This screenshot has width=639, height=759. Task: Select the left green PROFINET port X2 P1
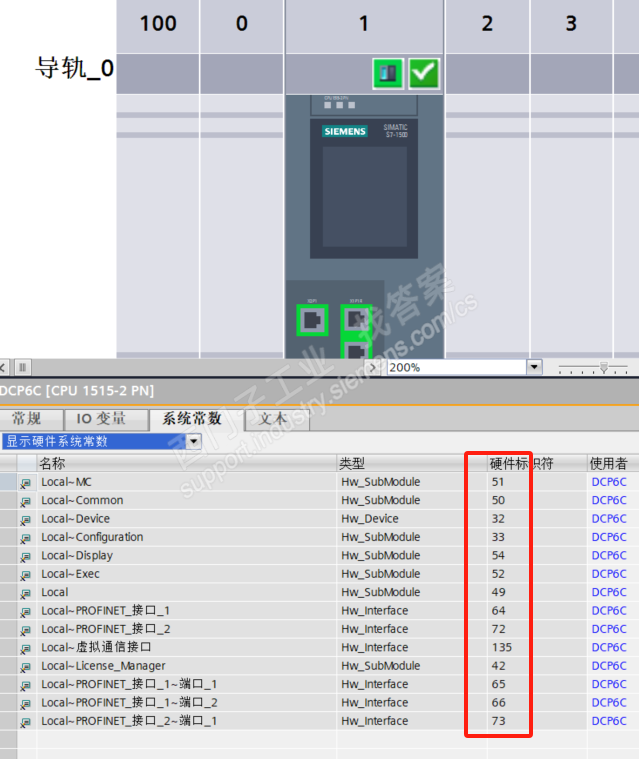(312, 320)
